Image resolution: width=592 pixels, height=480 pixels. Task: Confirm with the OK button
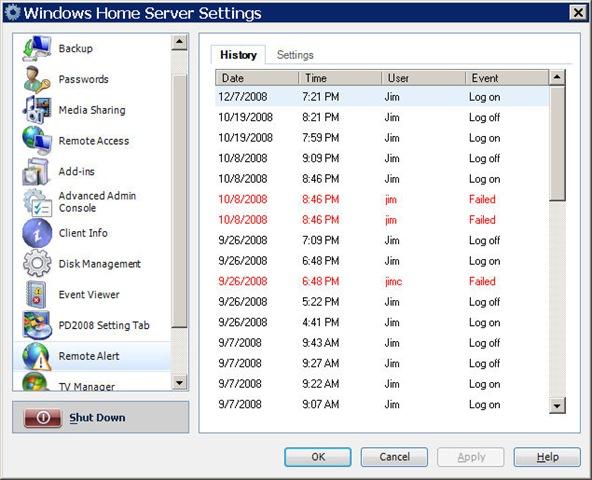point(318,457)
